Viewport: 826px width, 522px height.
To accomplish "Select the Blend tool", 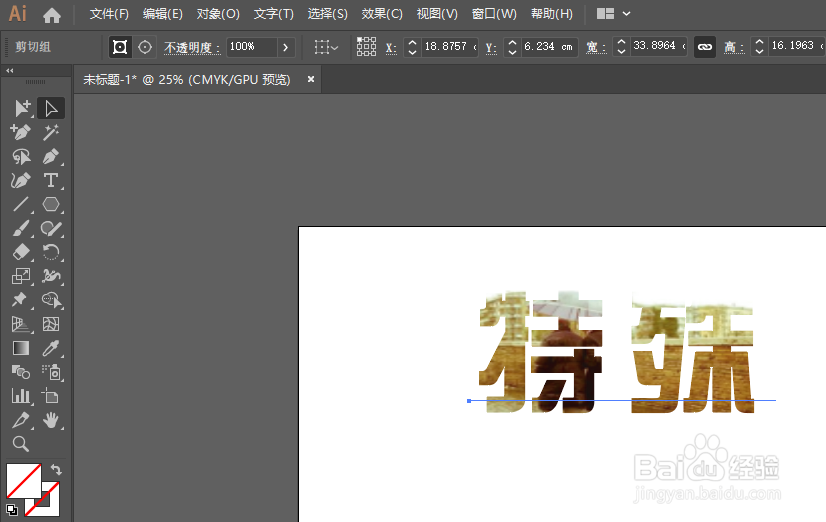I will (21, 372).
